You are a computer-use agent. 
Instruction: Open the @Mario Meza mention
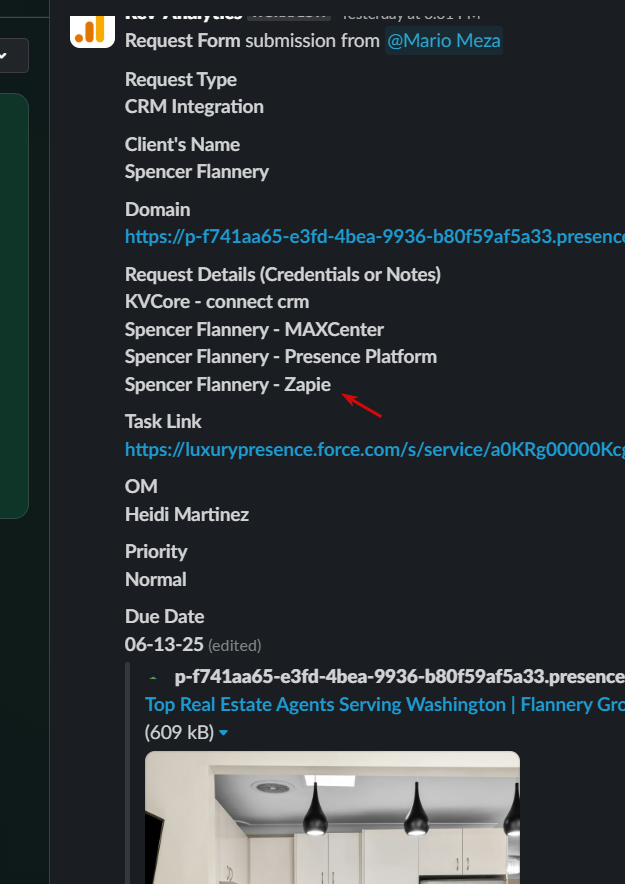444,41
